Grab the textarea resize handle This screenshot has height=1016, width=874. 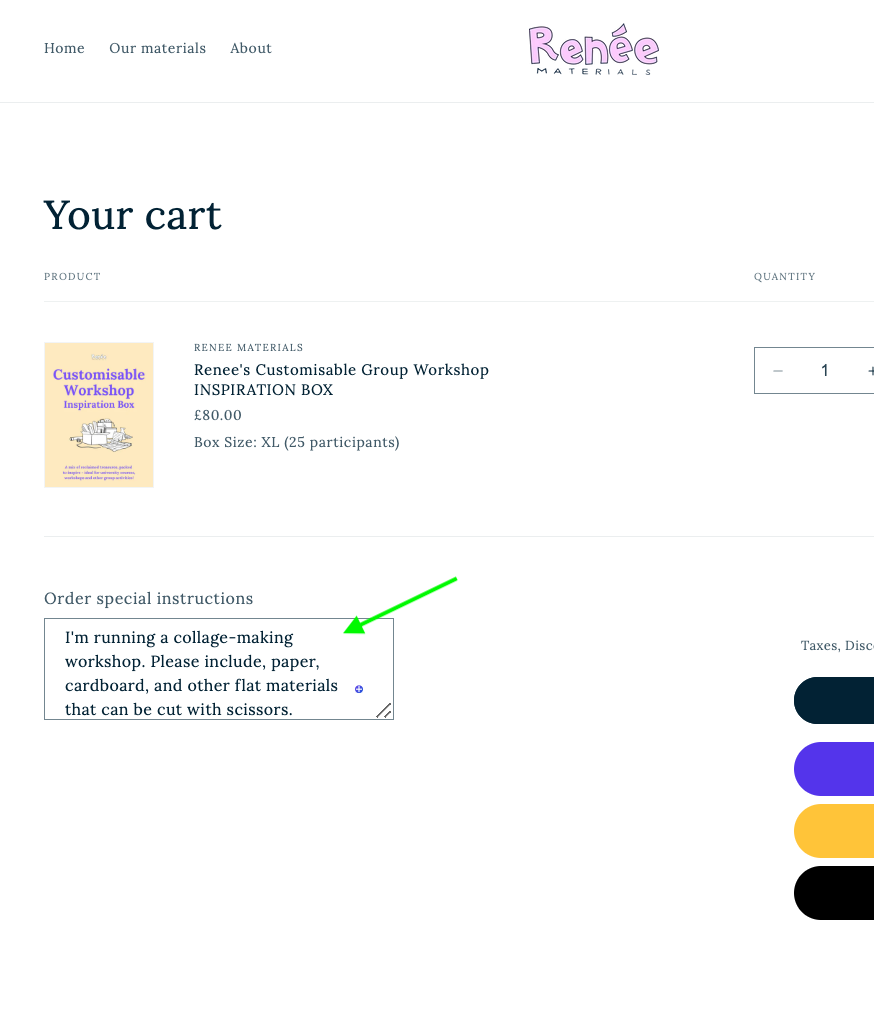click(x=384, y=710)
